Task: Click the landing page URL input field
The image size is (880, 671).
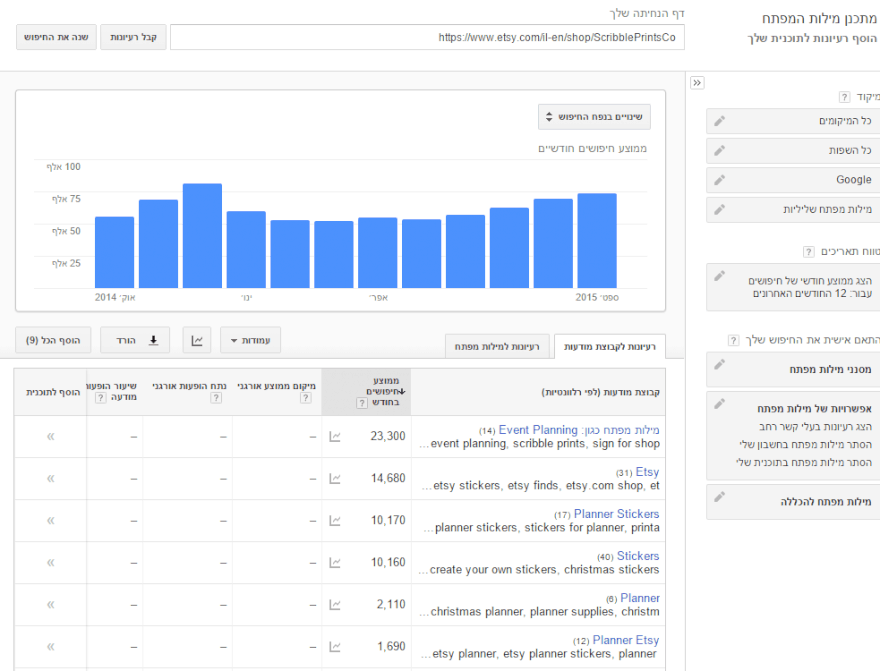Action: pos(427,37)
